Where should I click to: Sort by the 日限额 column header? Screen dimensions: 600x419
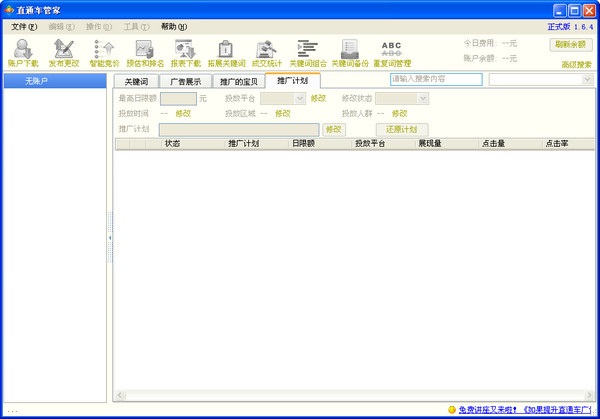(x=320, y=144)
